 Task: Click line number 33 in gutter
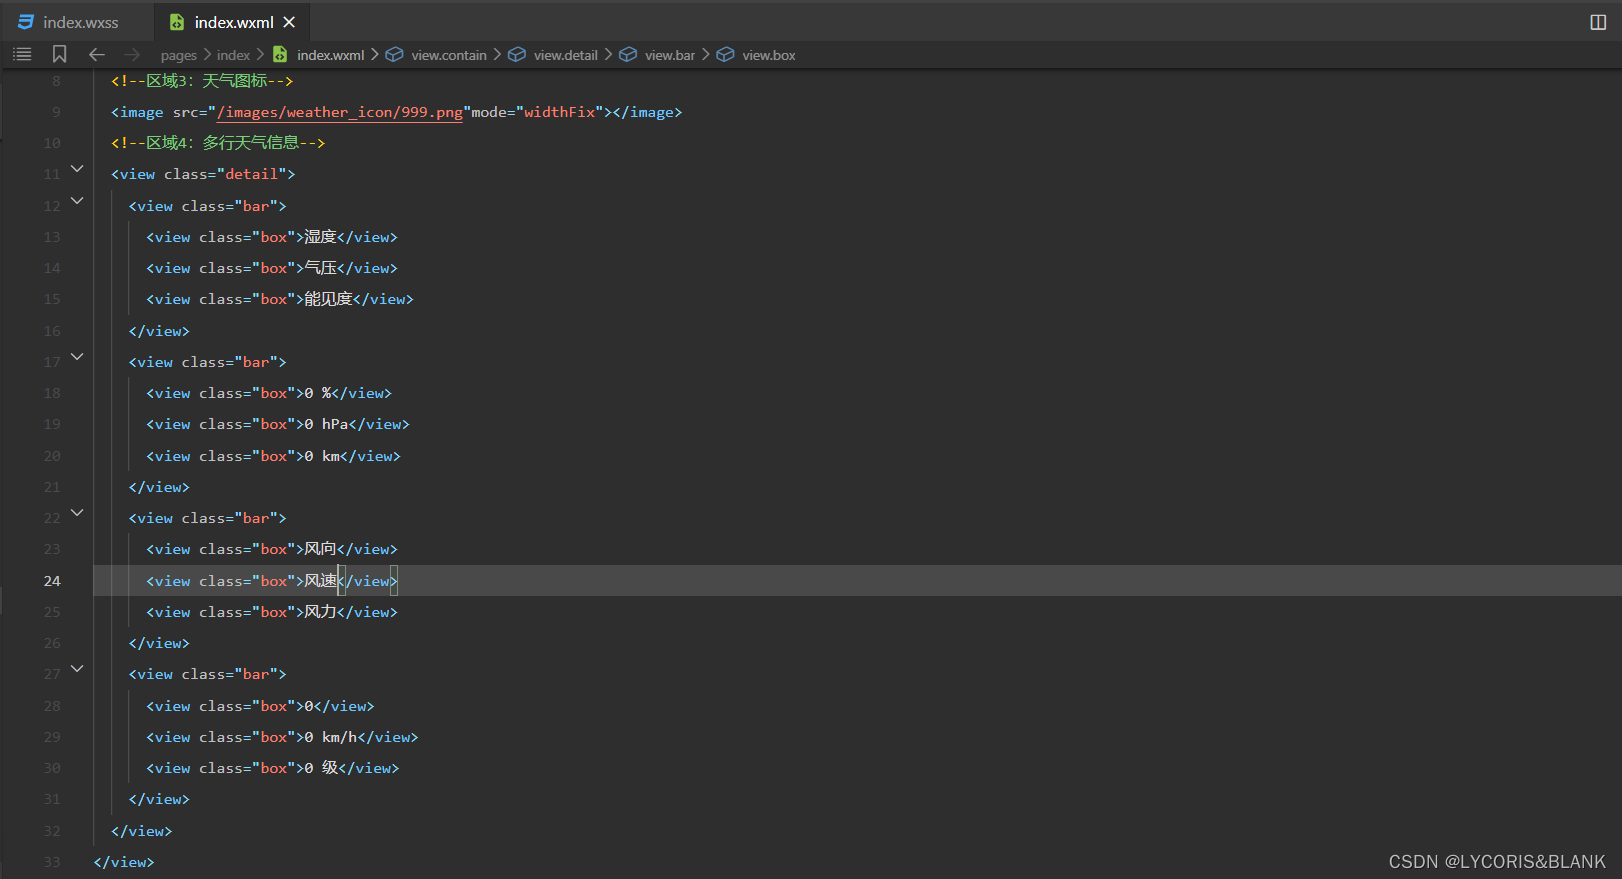click(x=52, y=862)
